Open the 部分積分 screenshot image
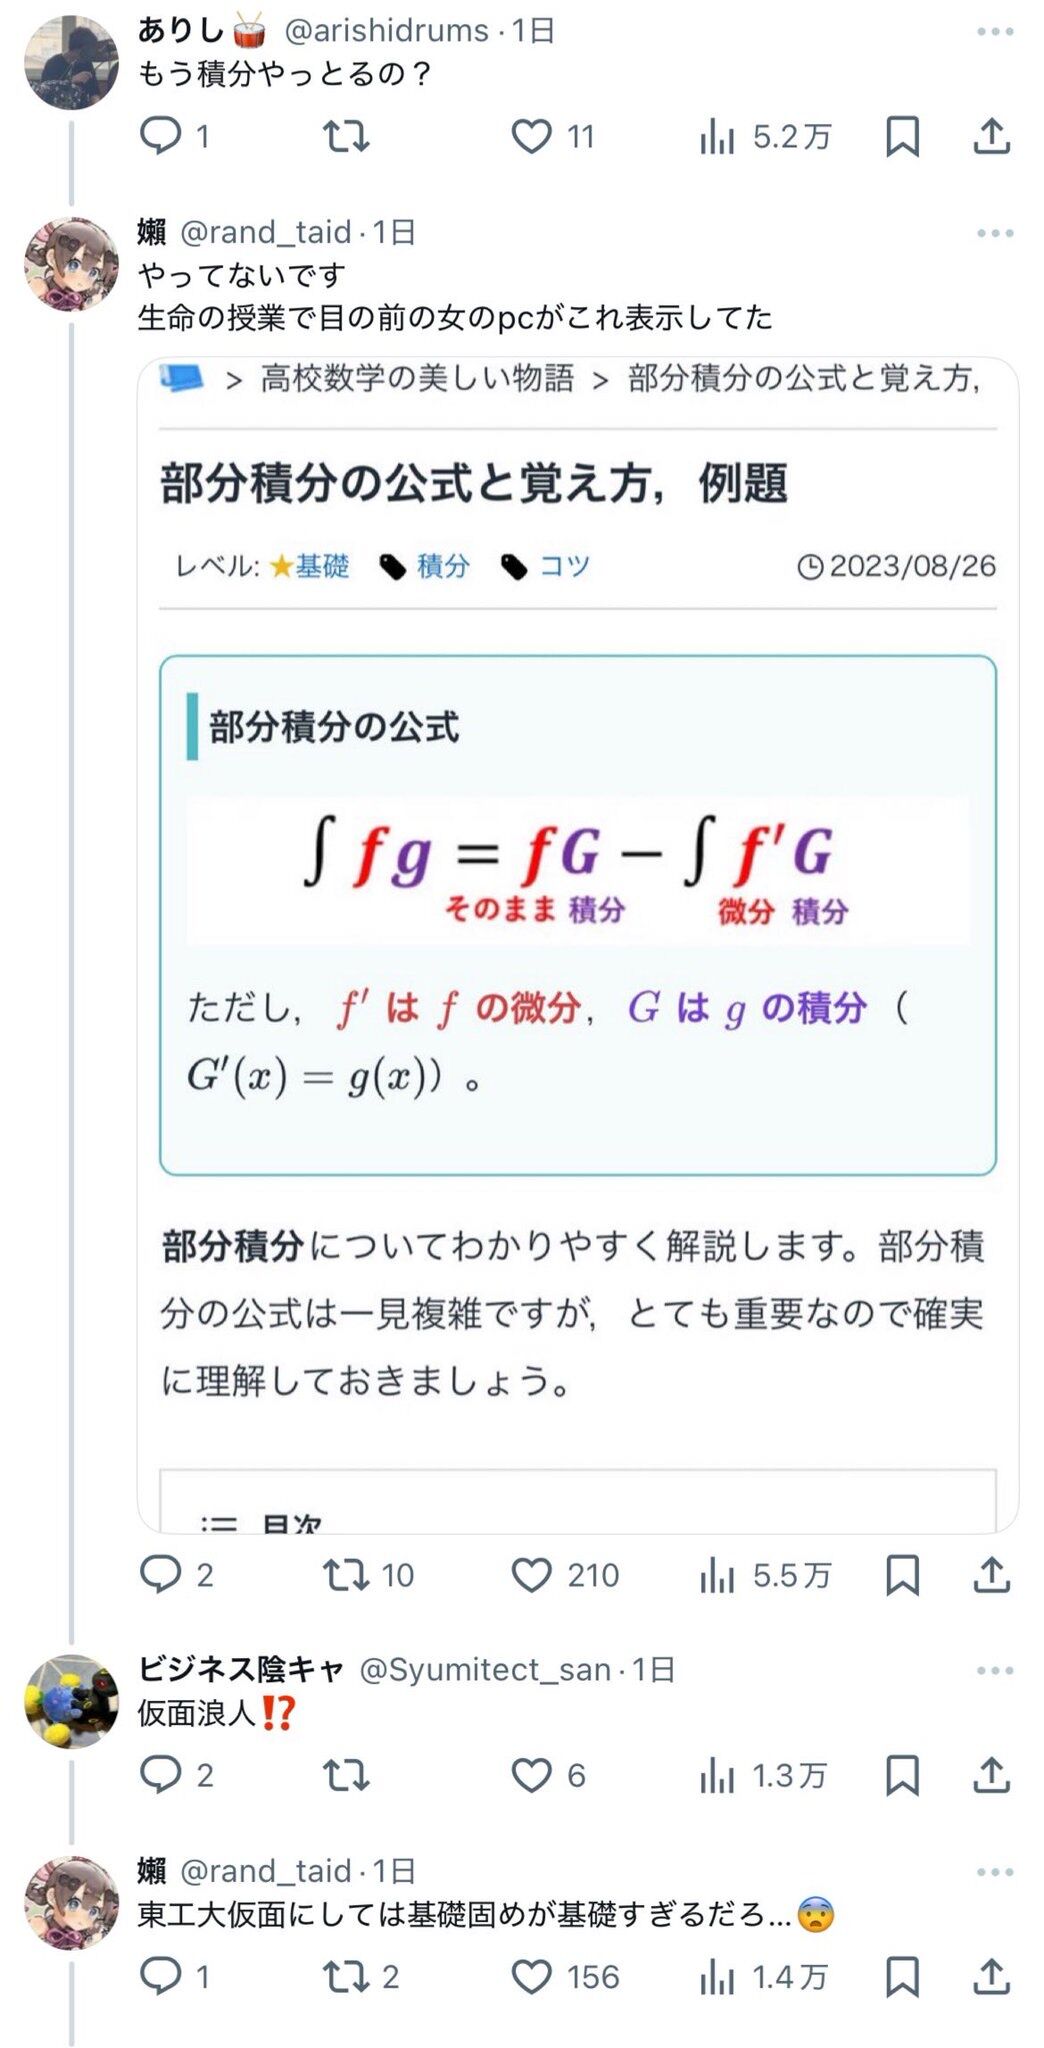Viewport: 1044px width, 2048px height. [x=578, y=945]
